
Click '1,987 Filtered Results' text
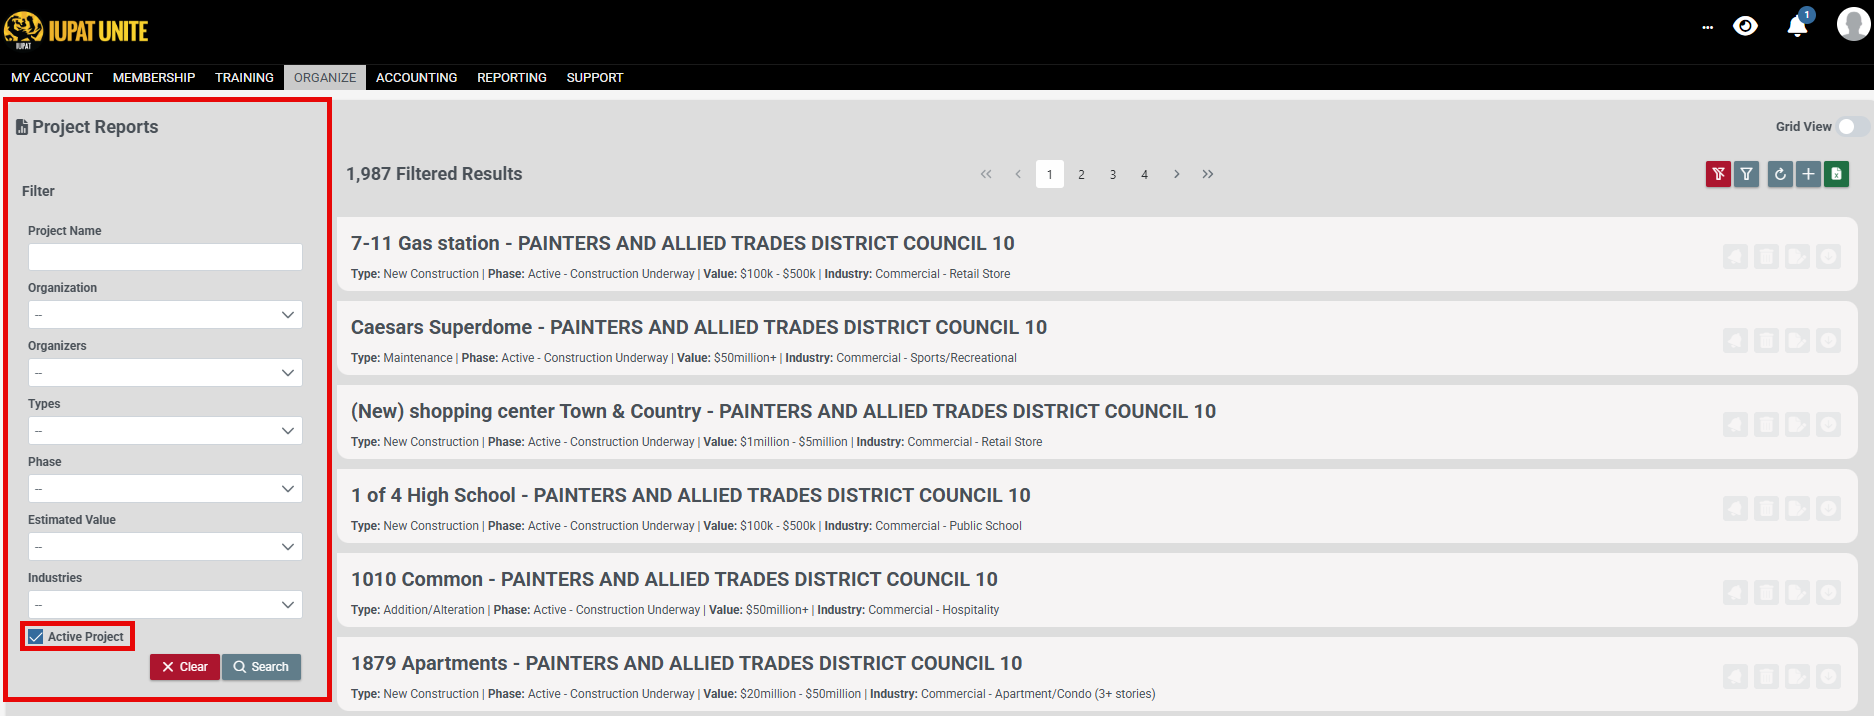pyautogui.click(x=434, y=174)
